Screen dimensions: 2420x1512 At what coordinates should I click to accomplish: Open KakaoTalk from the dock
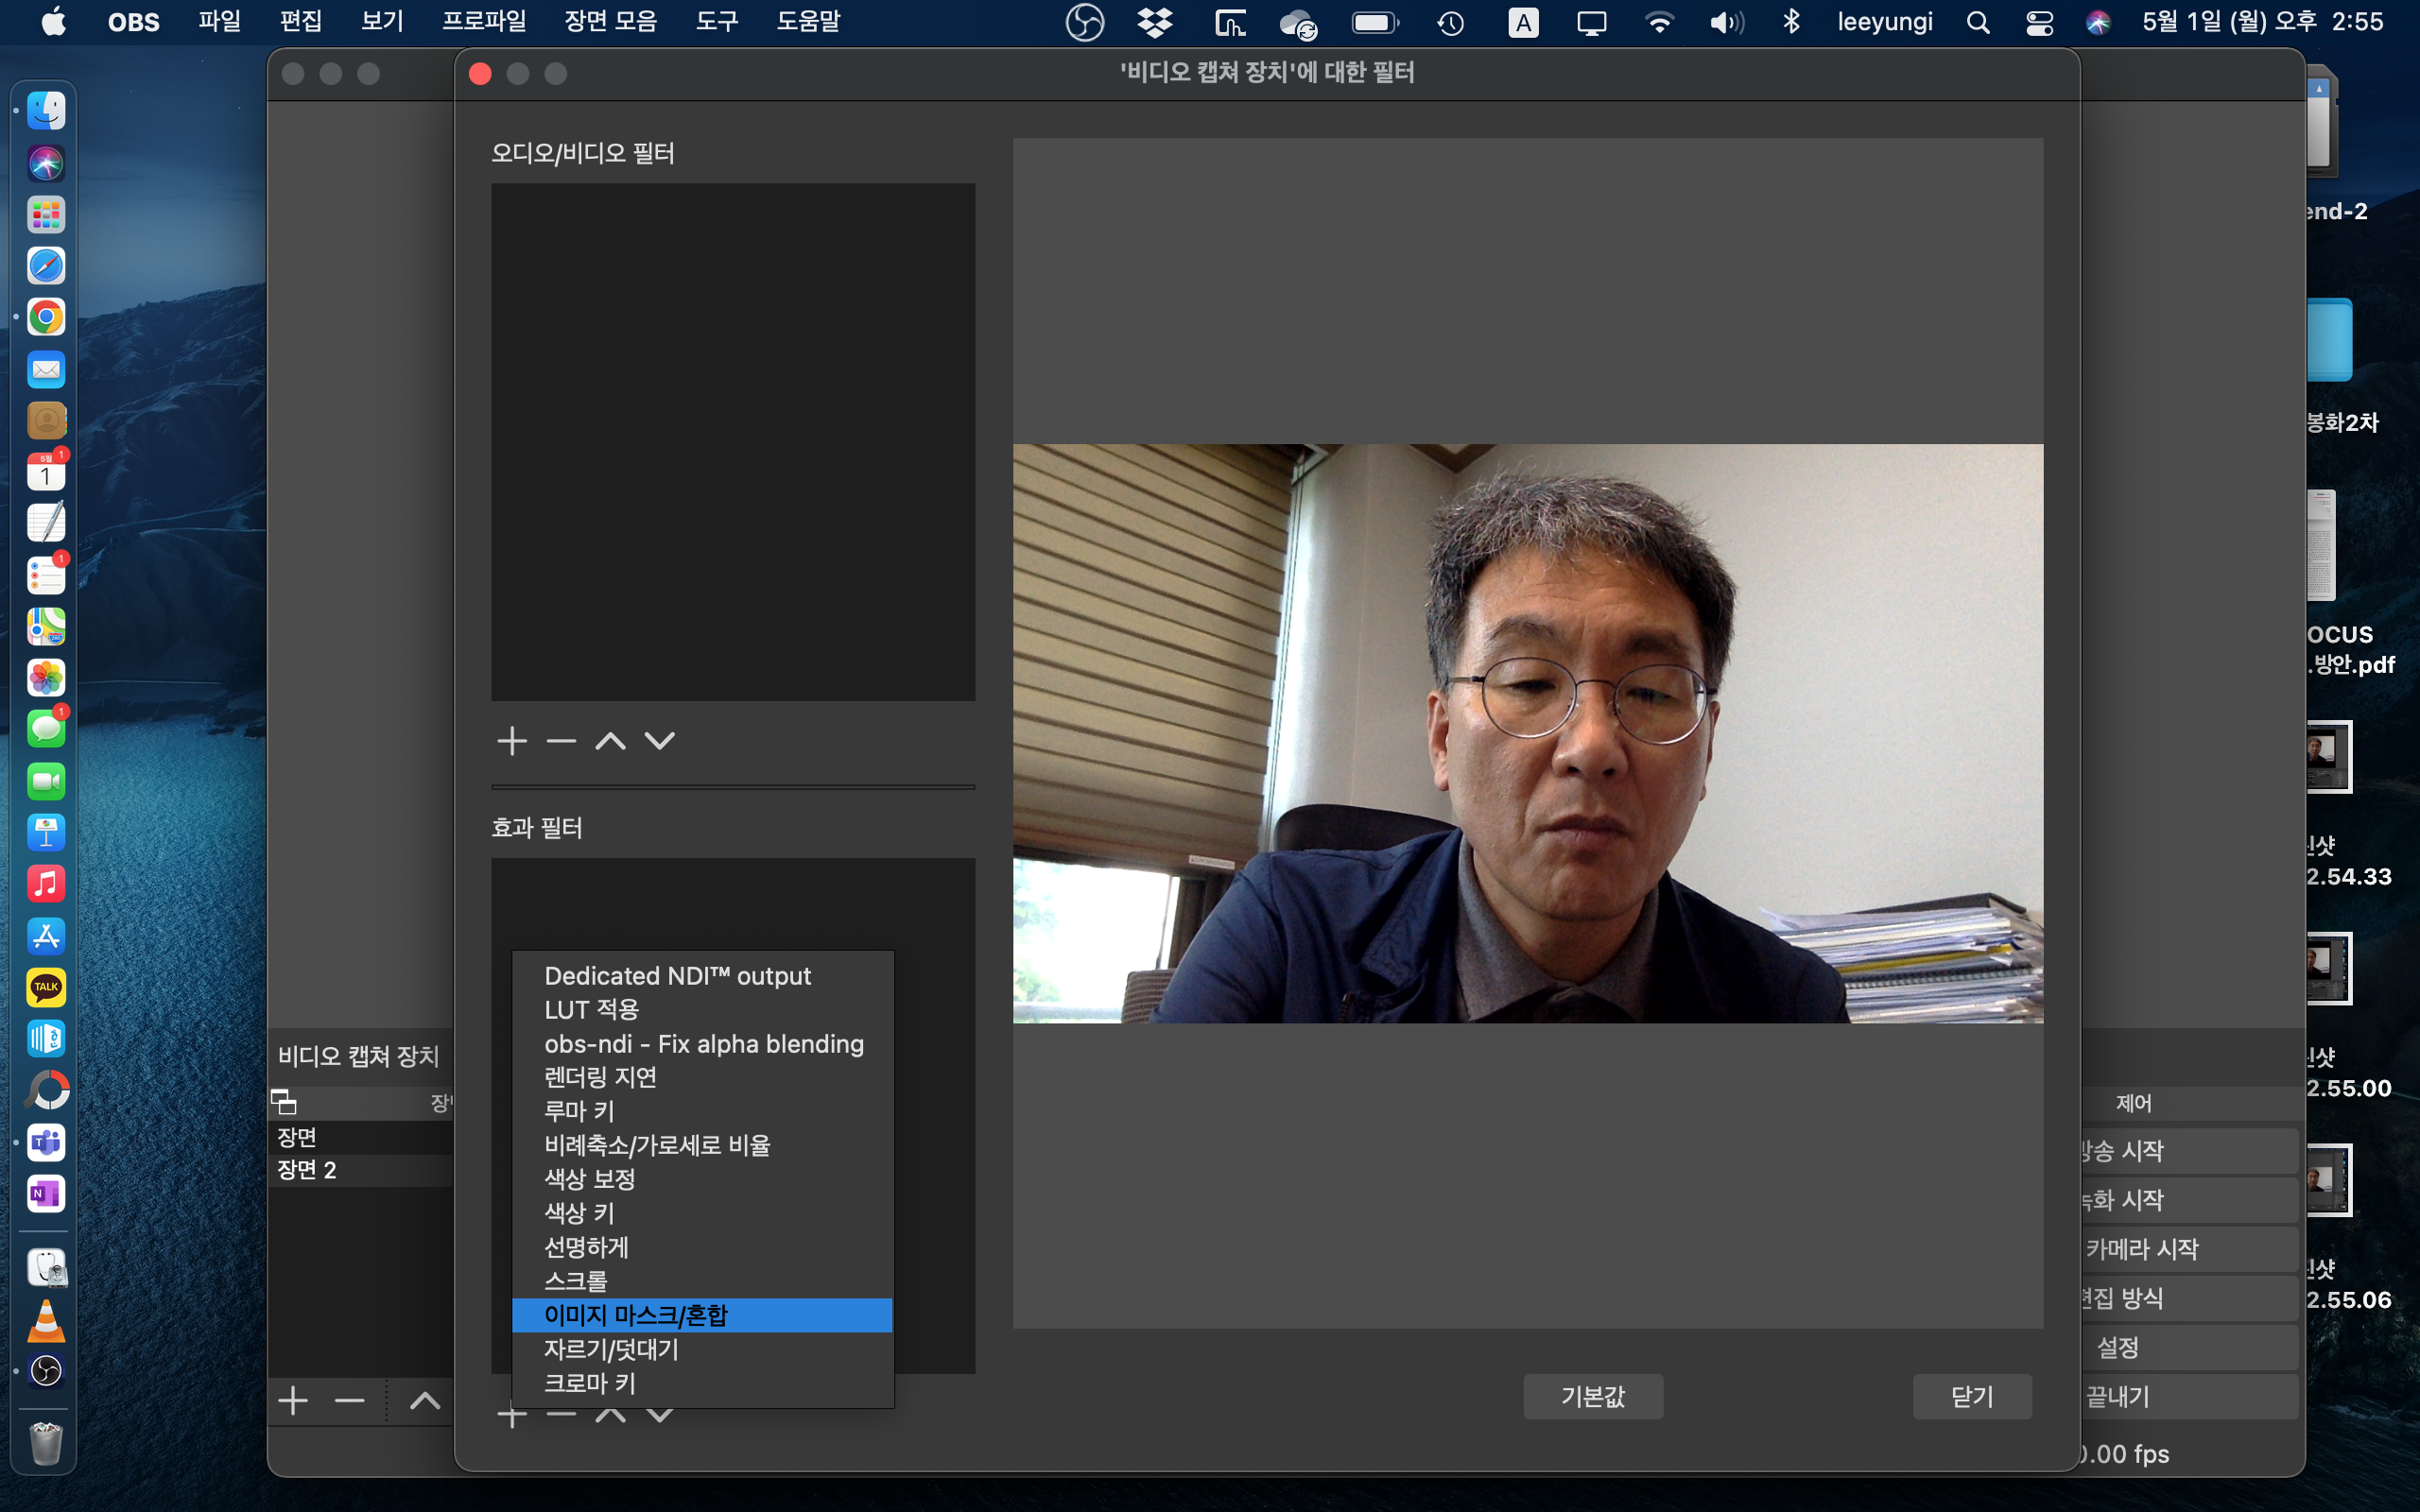tap(46, 987)
